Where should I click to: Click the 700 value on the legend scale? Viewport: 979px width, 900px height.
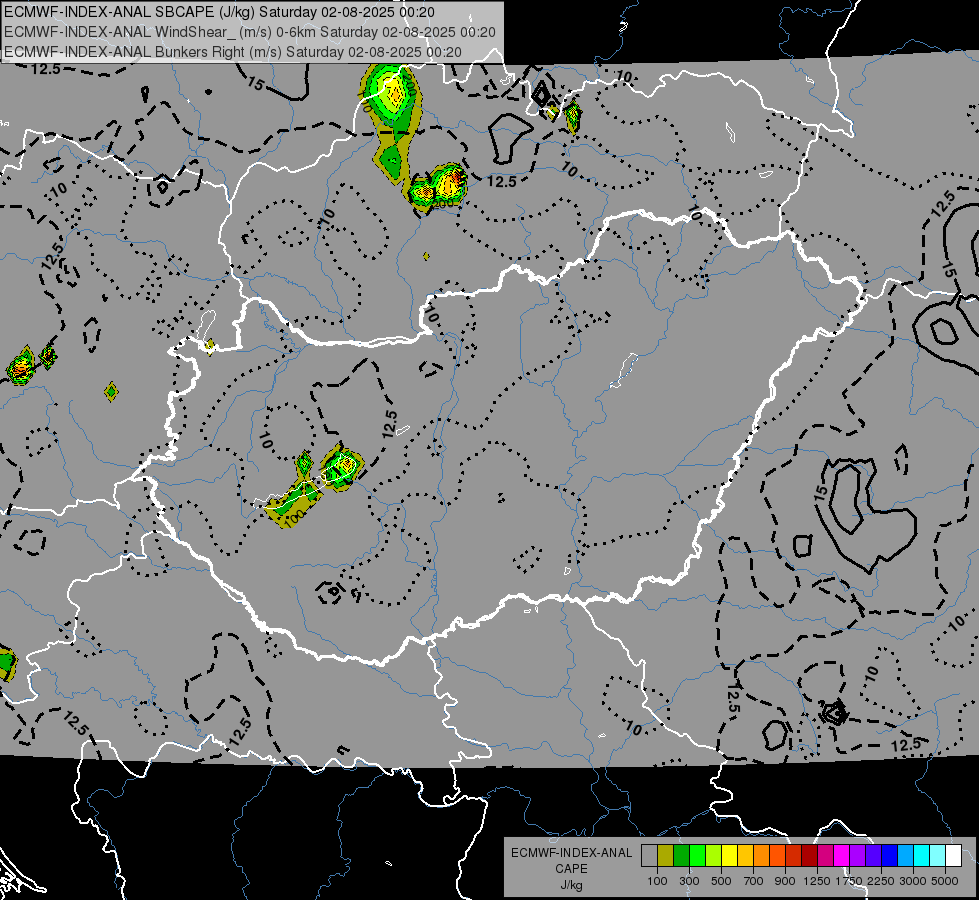click(754, 881)
